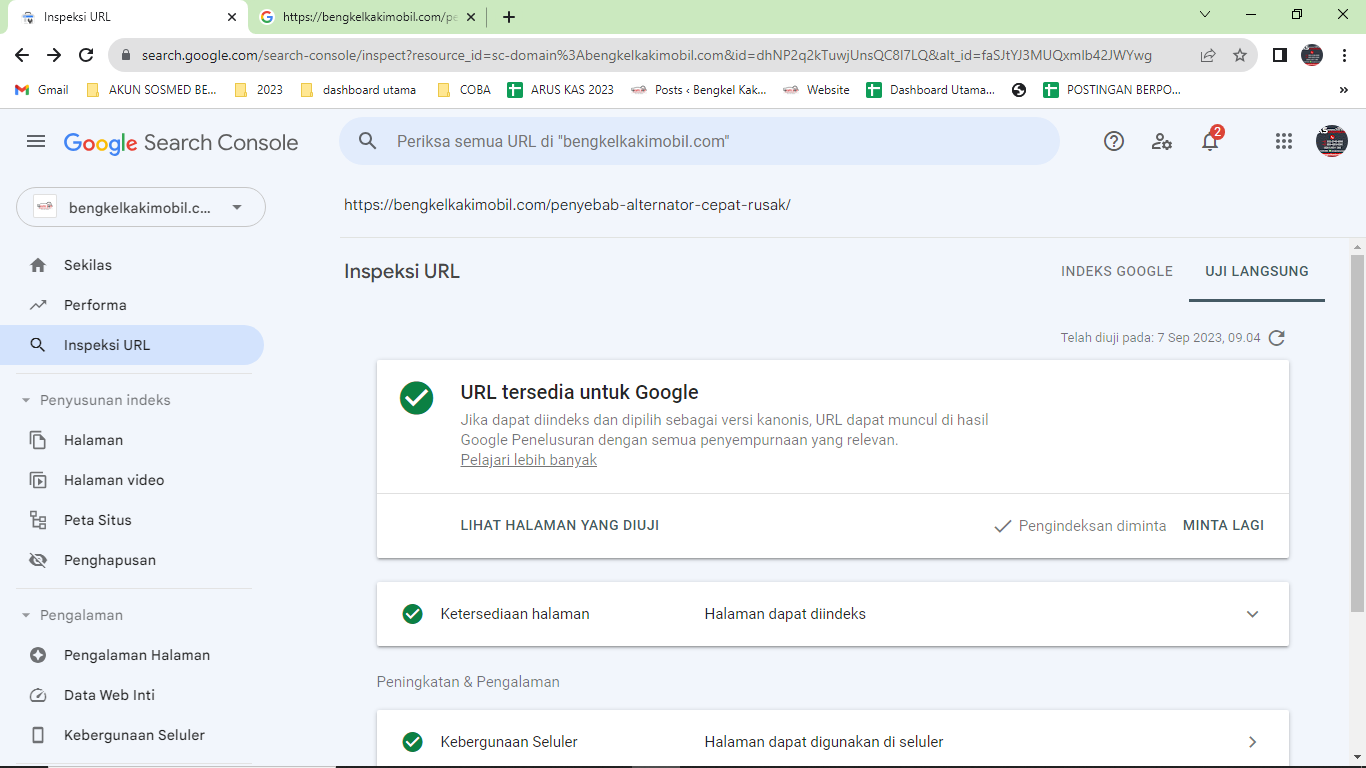The image size is (1366, 768).
Task: Open AKUN SOSMED BE... bookmark folder
Action: [152, 90]
